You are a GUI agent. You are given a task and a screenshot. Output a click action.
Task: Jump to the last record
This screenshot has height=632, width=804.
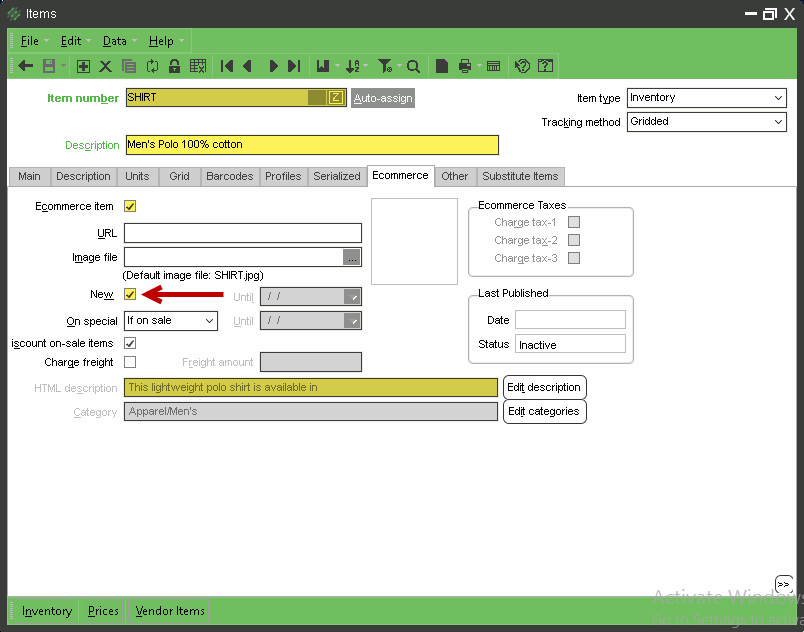[294, 66]
